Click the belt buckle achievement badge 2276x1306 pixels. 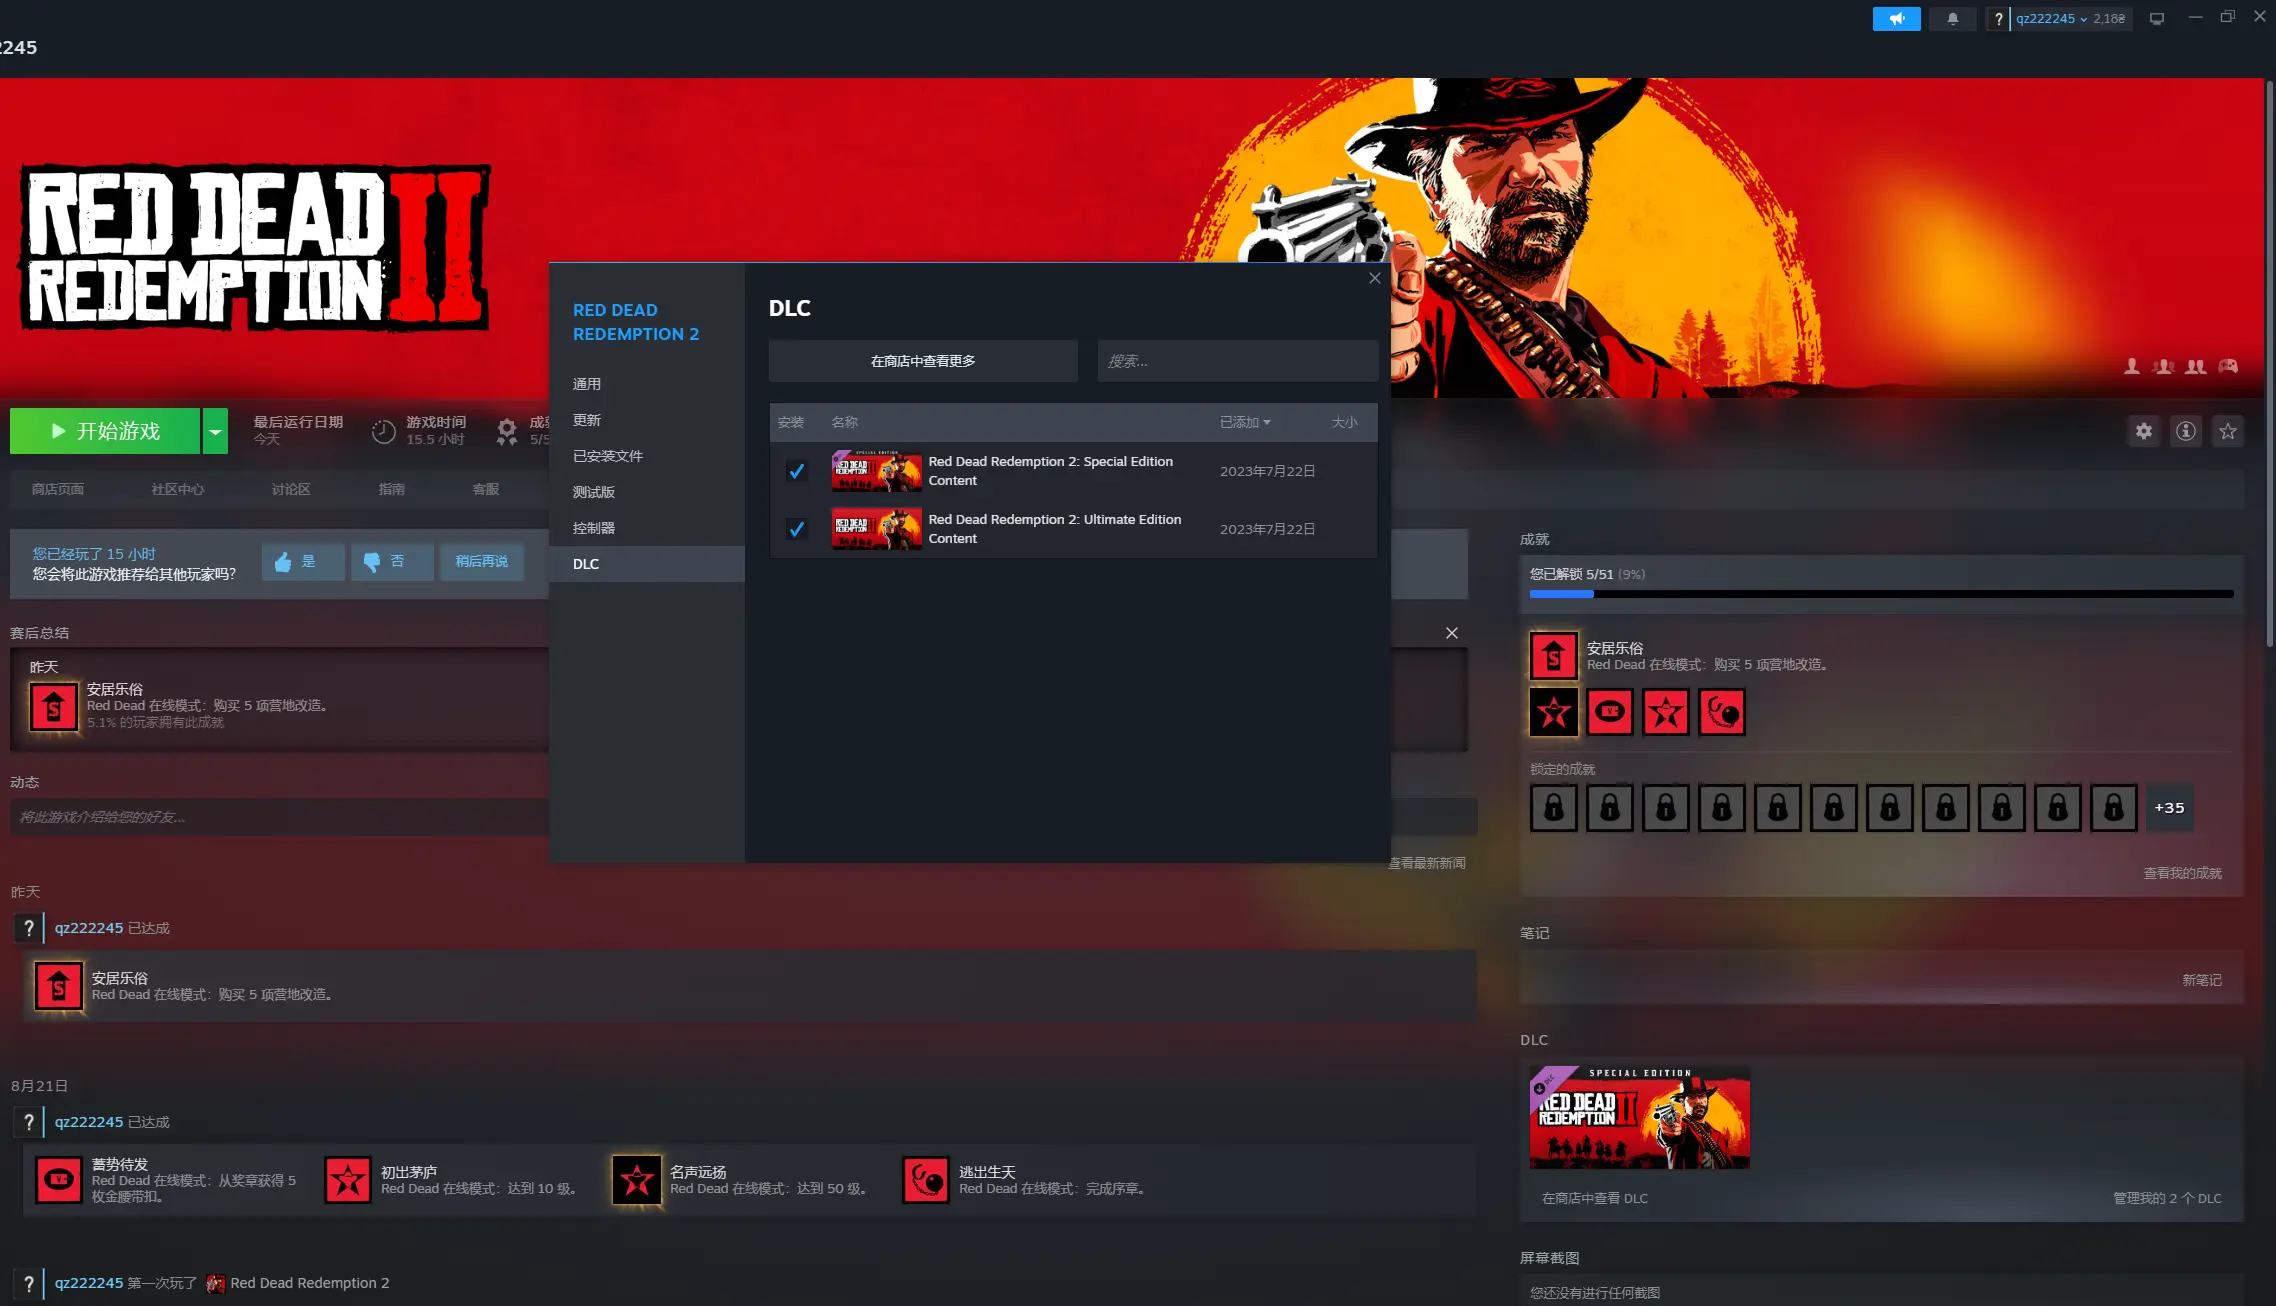1610,712
